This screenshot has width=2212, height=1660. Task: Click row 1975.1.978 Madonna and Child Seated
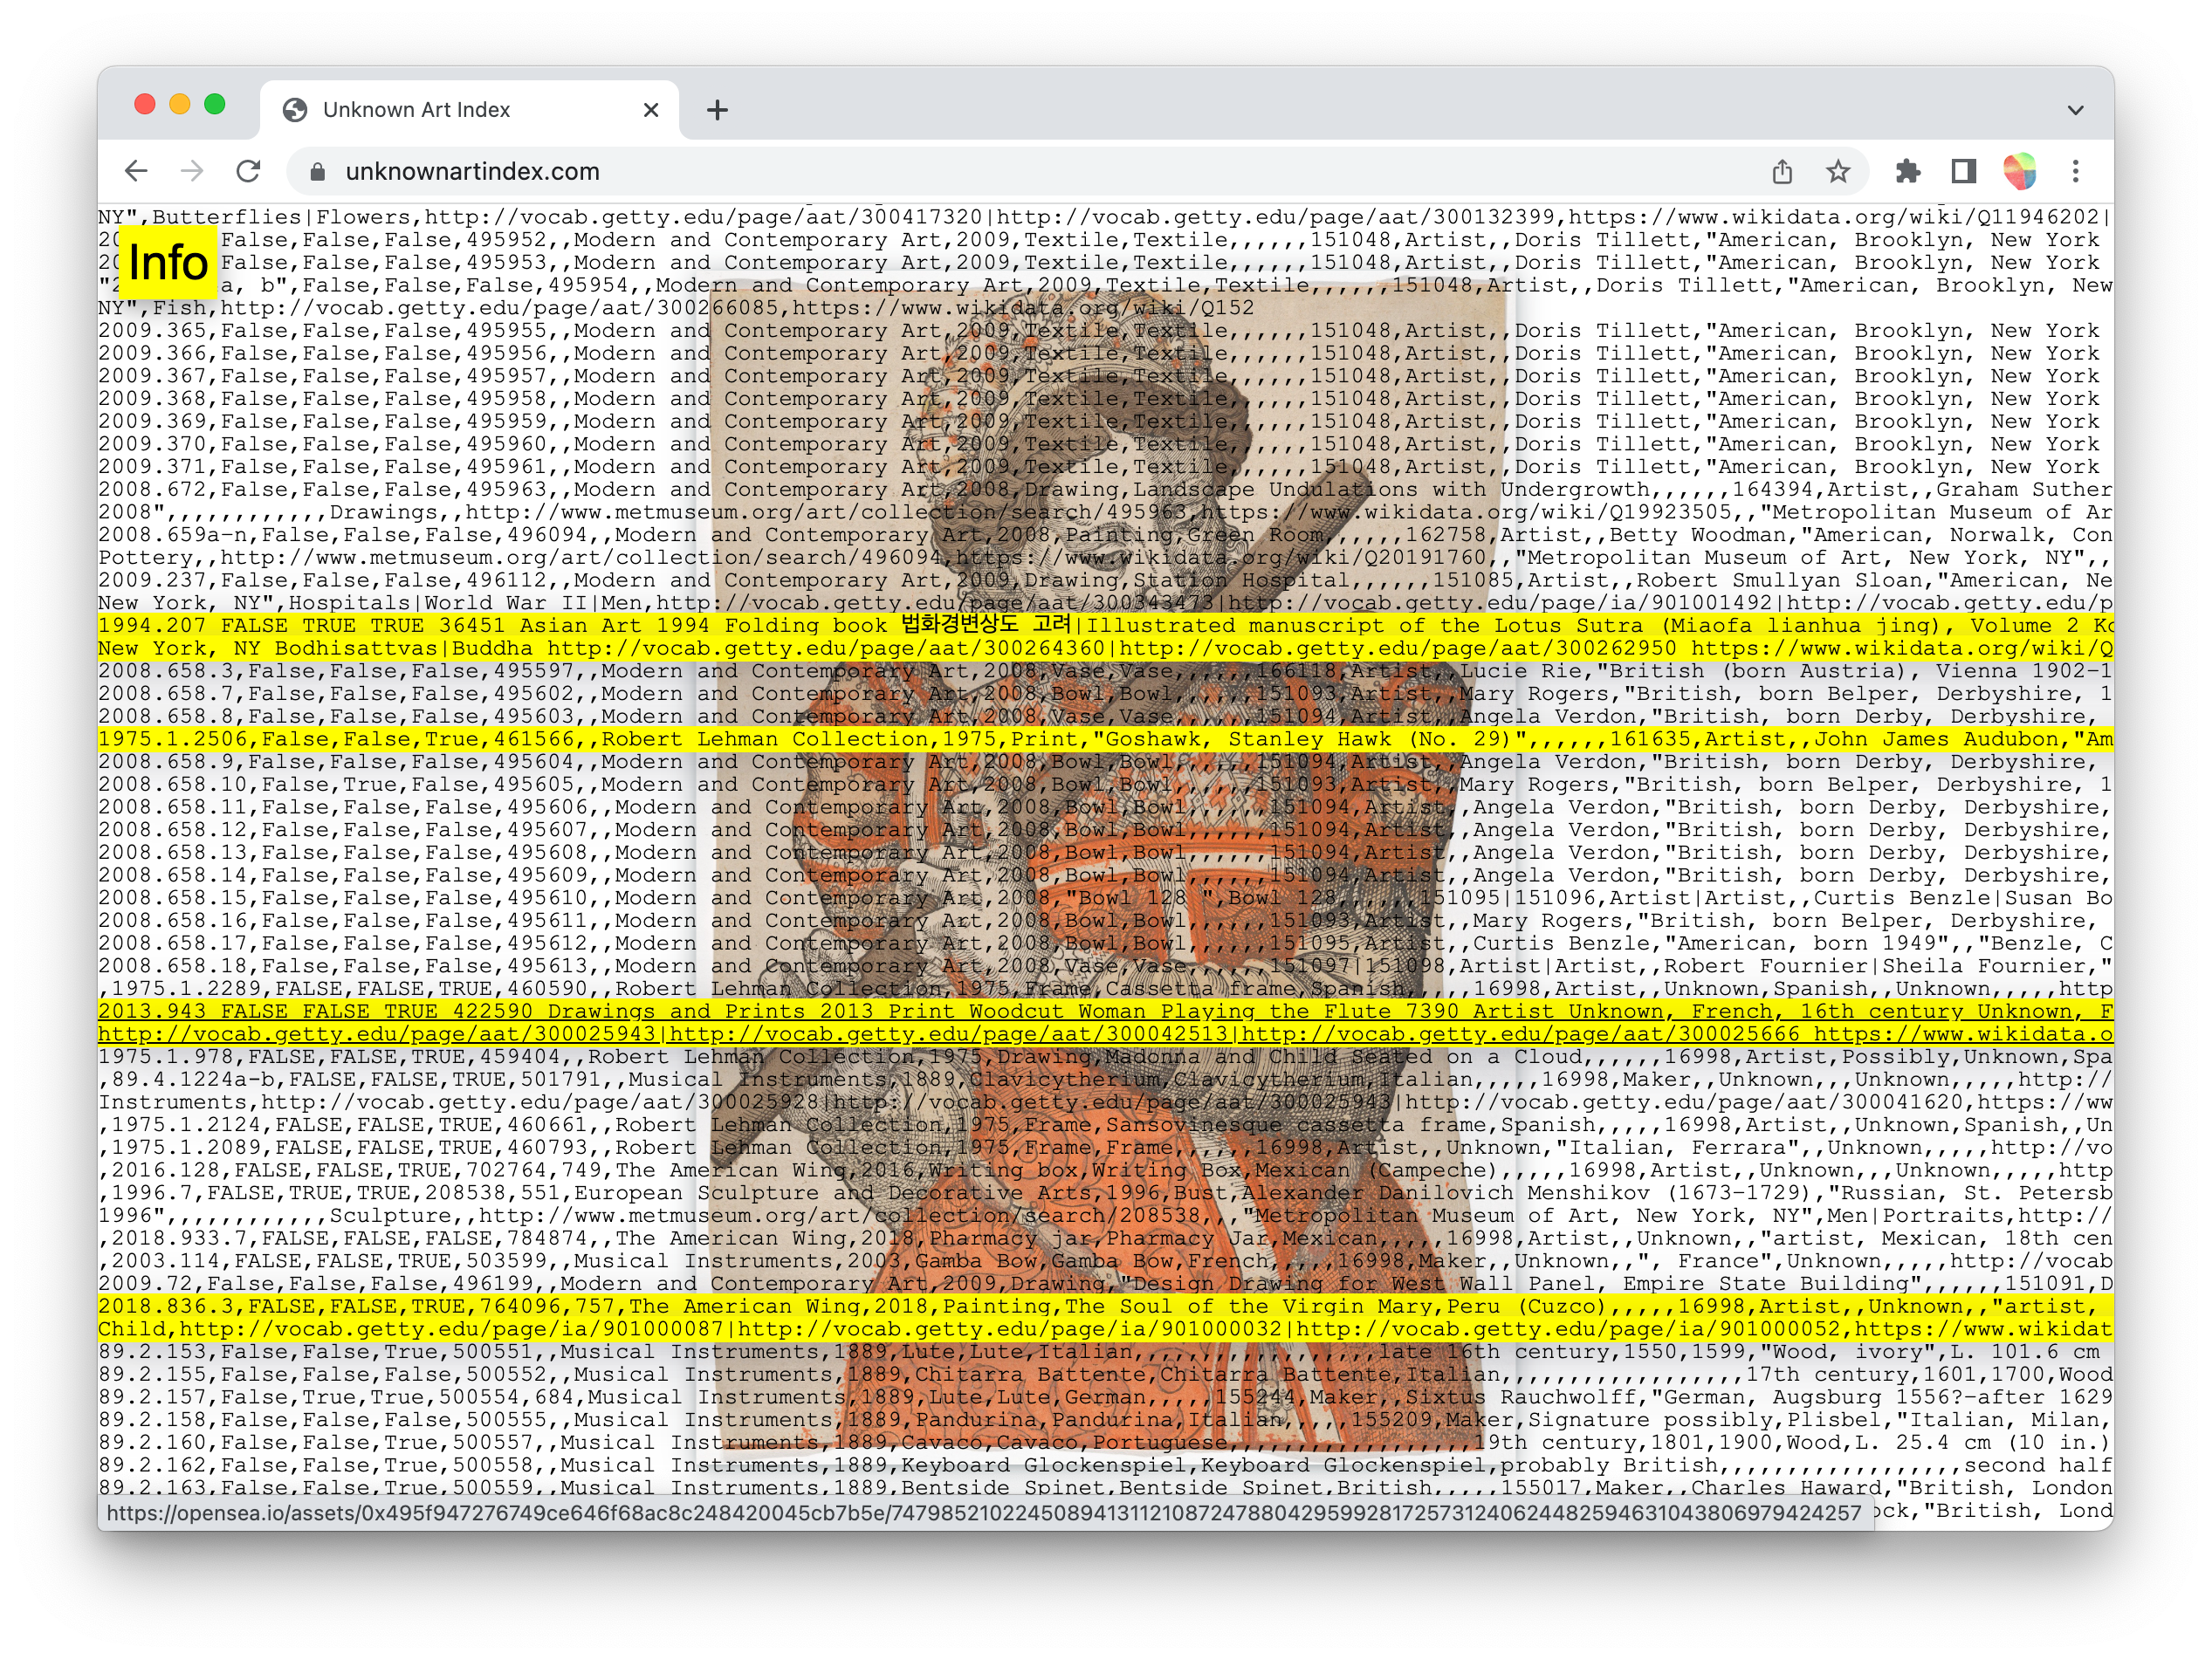(1105, 1056)
